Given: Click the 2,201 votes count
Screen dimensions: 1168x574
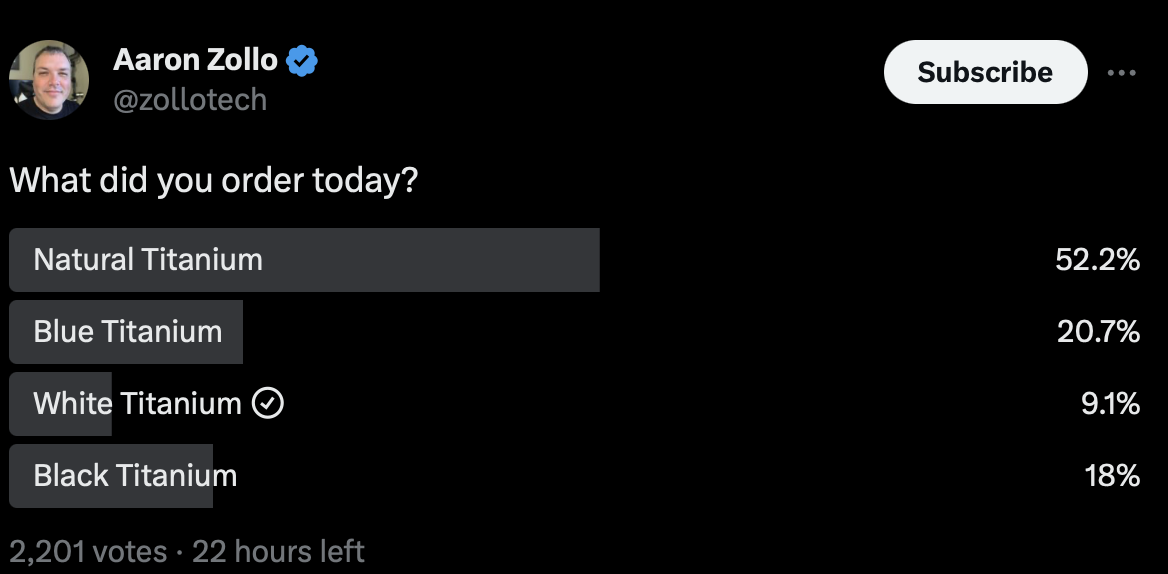Looking at the screenshot, I should (x=88, y=551).
